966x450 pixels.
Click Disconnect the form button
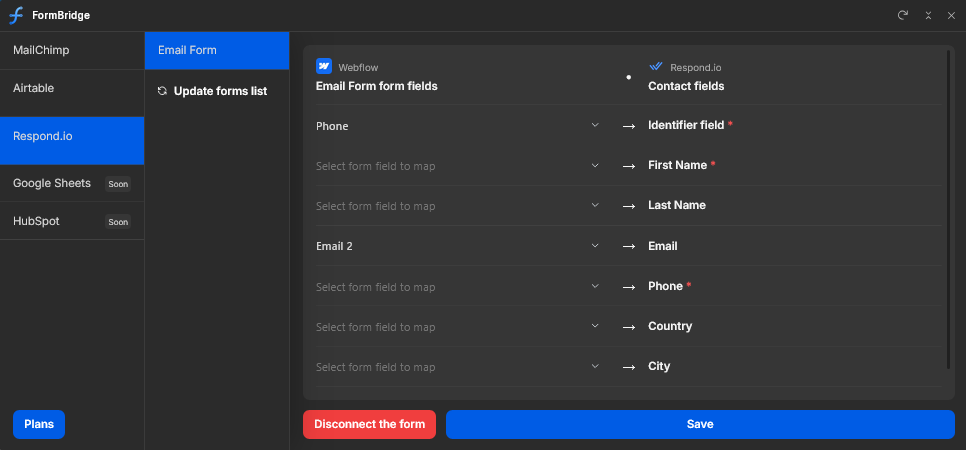click(370, 424)
